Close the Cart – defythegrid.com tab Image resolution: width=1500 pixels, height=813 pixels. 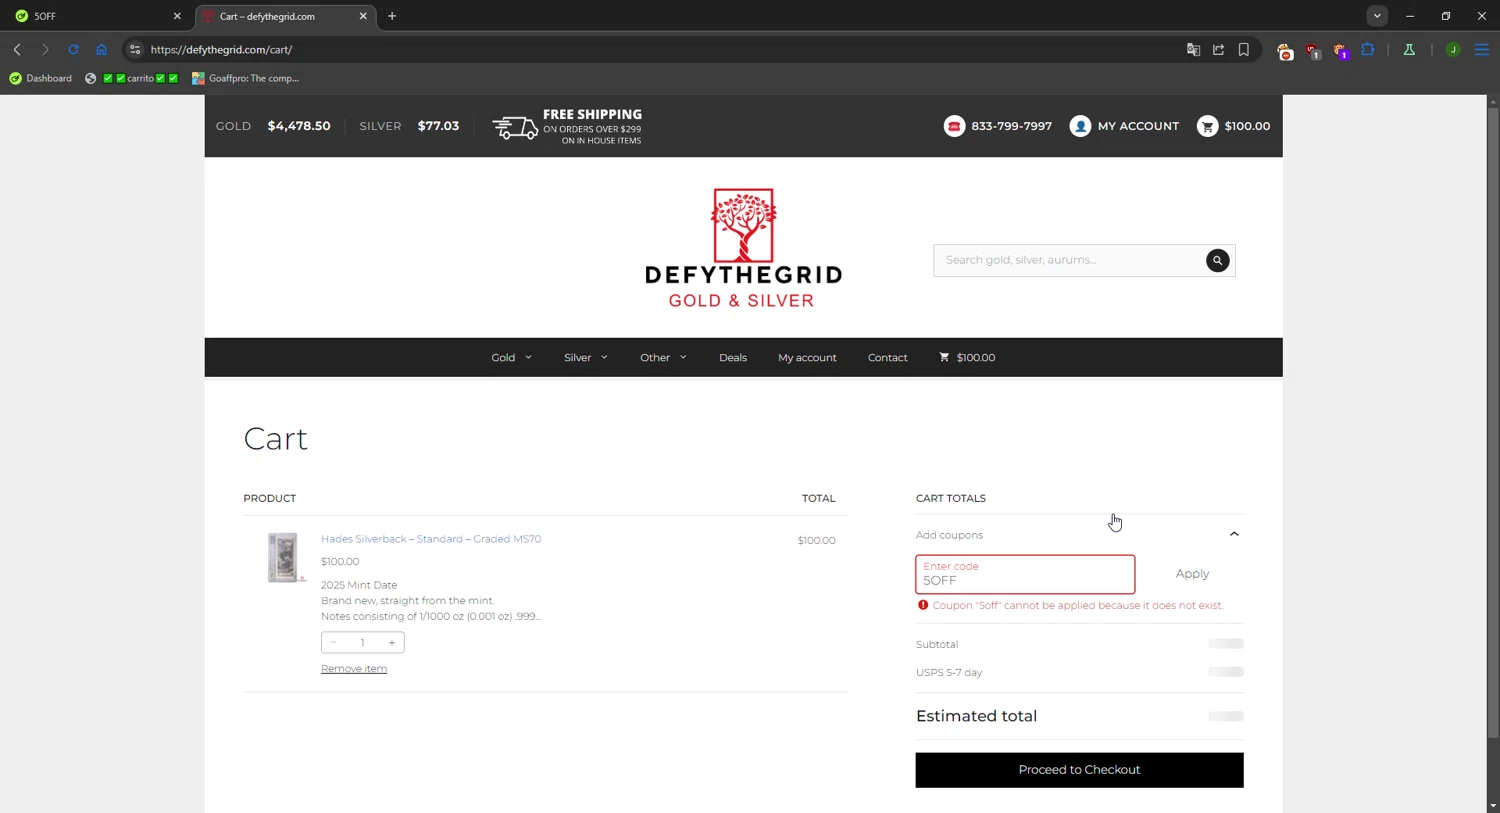(363, 16)
